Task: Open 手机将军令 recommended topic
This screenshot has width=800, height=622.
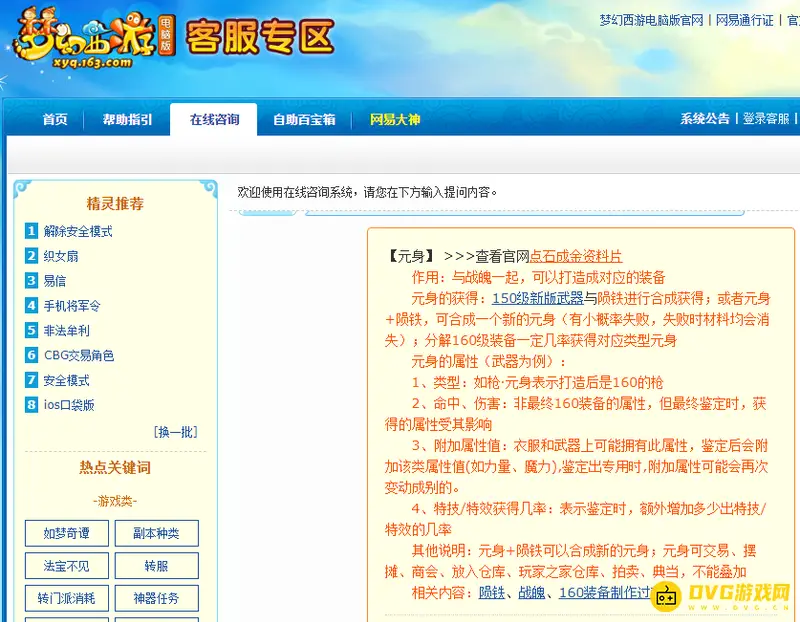Action: tap(72, 306)
